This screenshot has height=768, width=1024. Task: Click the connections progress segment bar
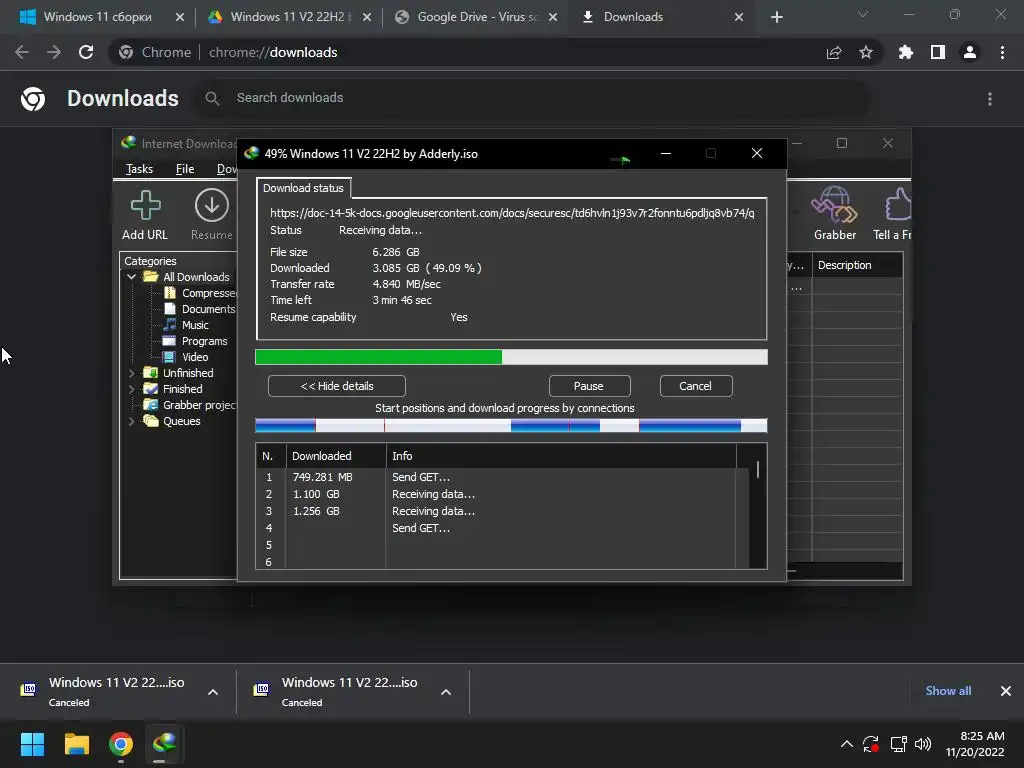coord(511,426)
